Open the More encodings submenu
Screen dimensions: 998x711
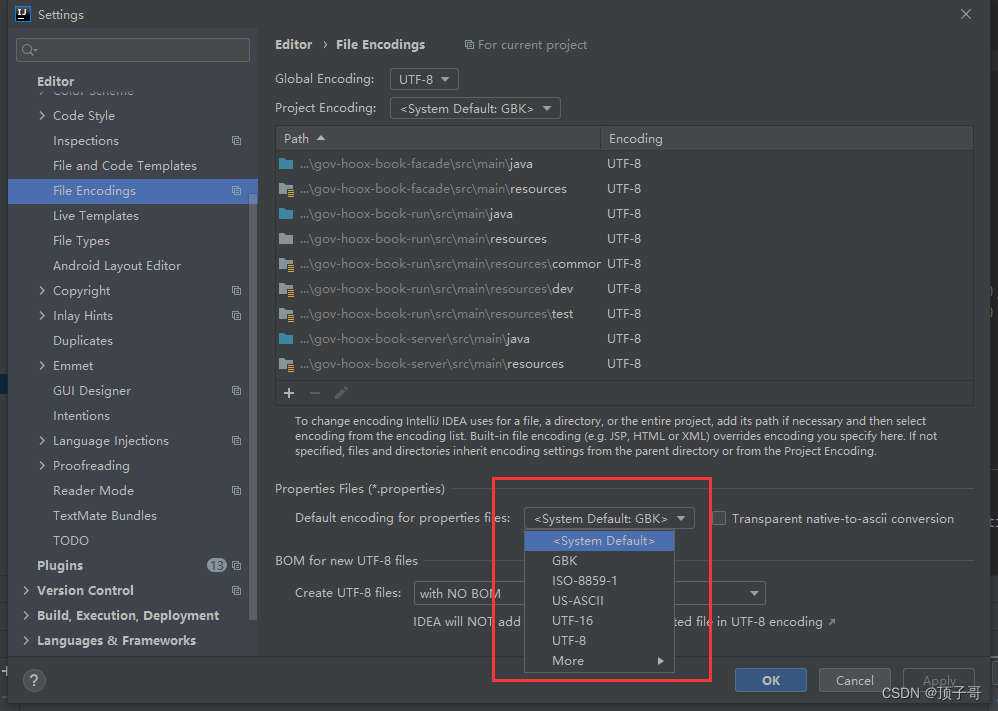click(599, 661)
